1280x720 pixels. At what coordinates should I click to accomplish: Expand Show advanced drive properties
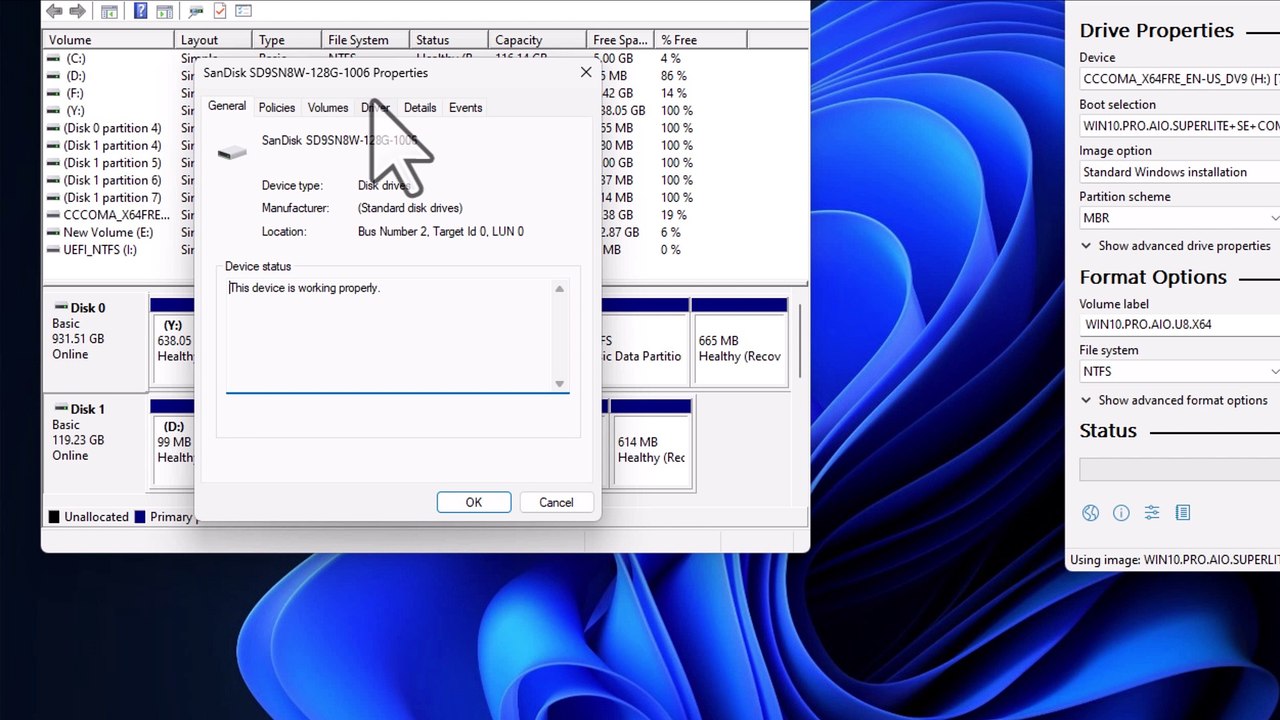coord(1175,246)
